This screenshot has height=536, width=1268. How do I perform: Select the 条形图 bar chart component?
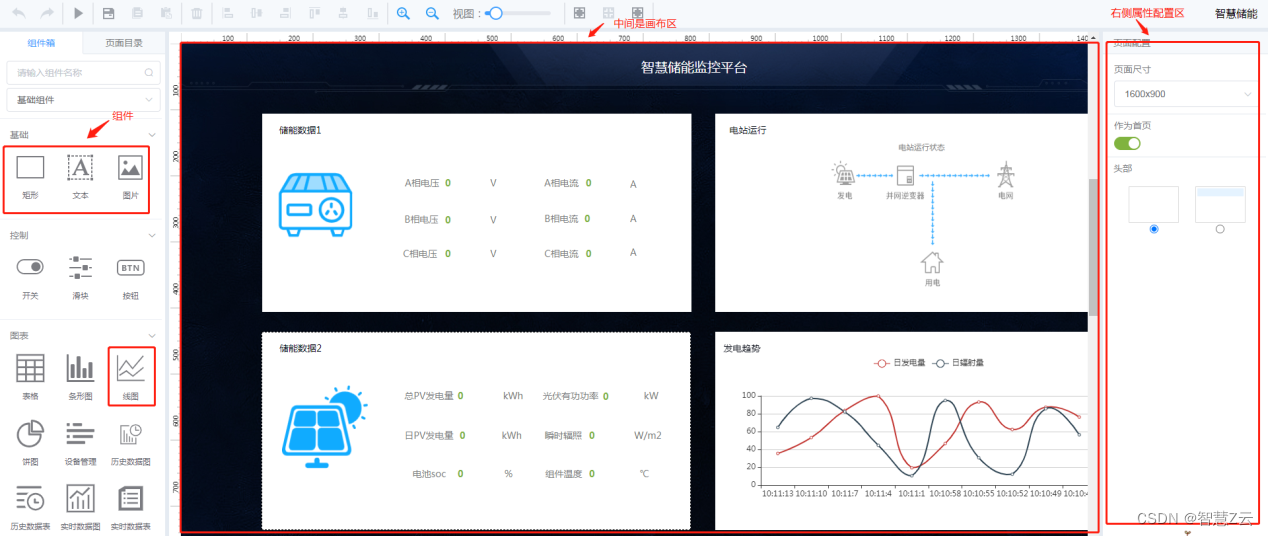click(x=80, y=377)
